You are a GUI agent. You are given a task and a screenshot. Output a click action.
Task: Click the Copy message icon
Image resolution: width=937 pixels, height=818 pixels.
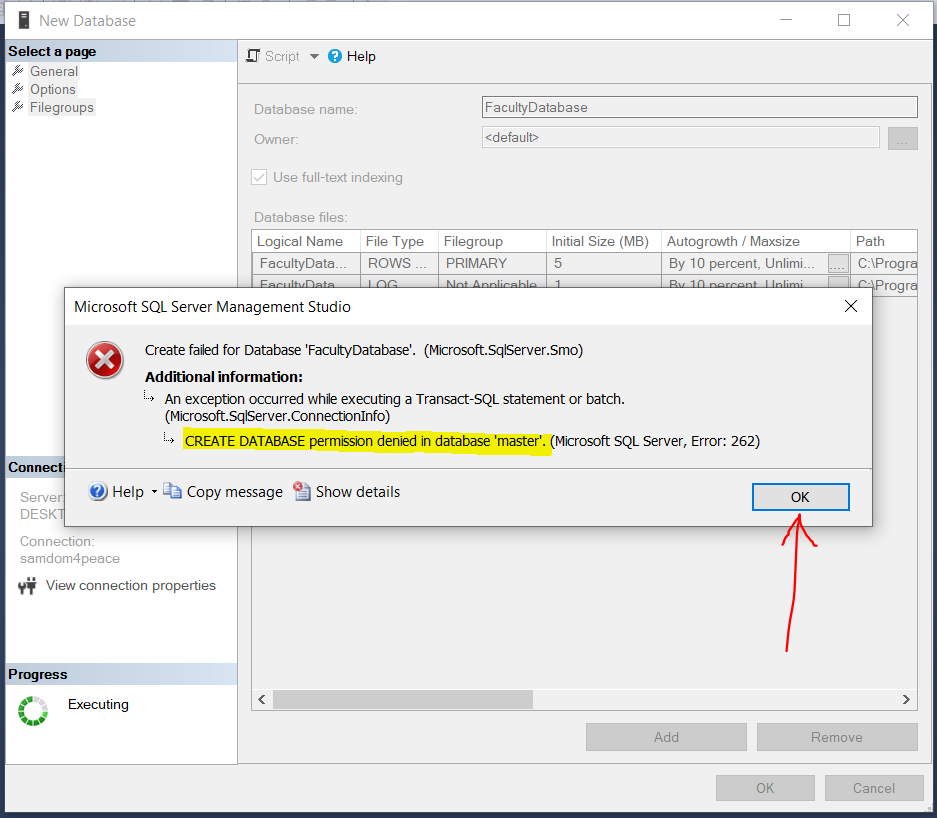pos(172,491)
